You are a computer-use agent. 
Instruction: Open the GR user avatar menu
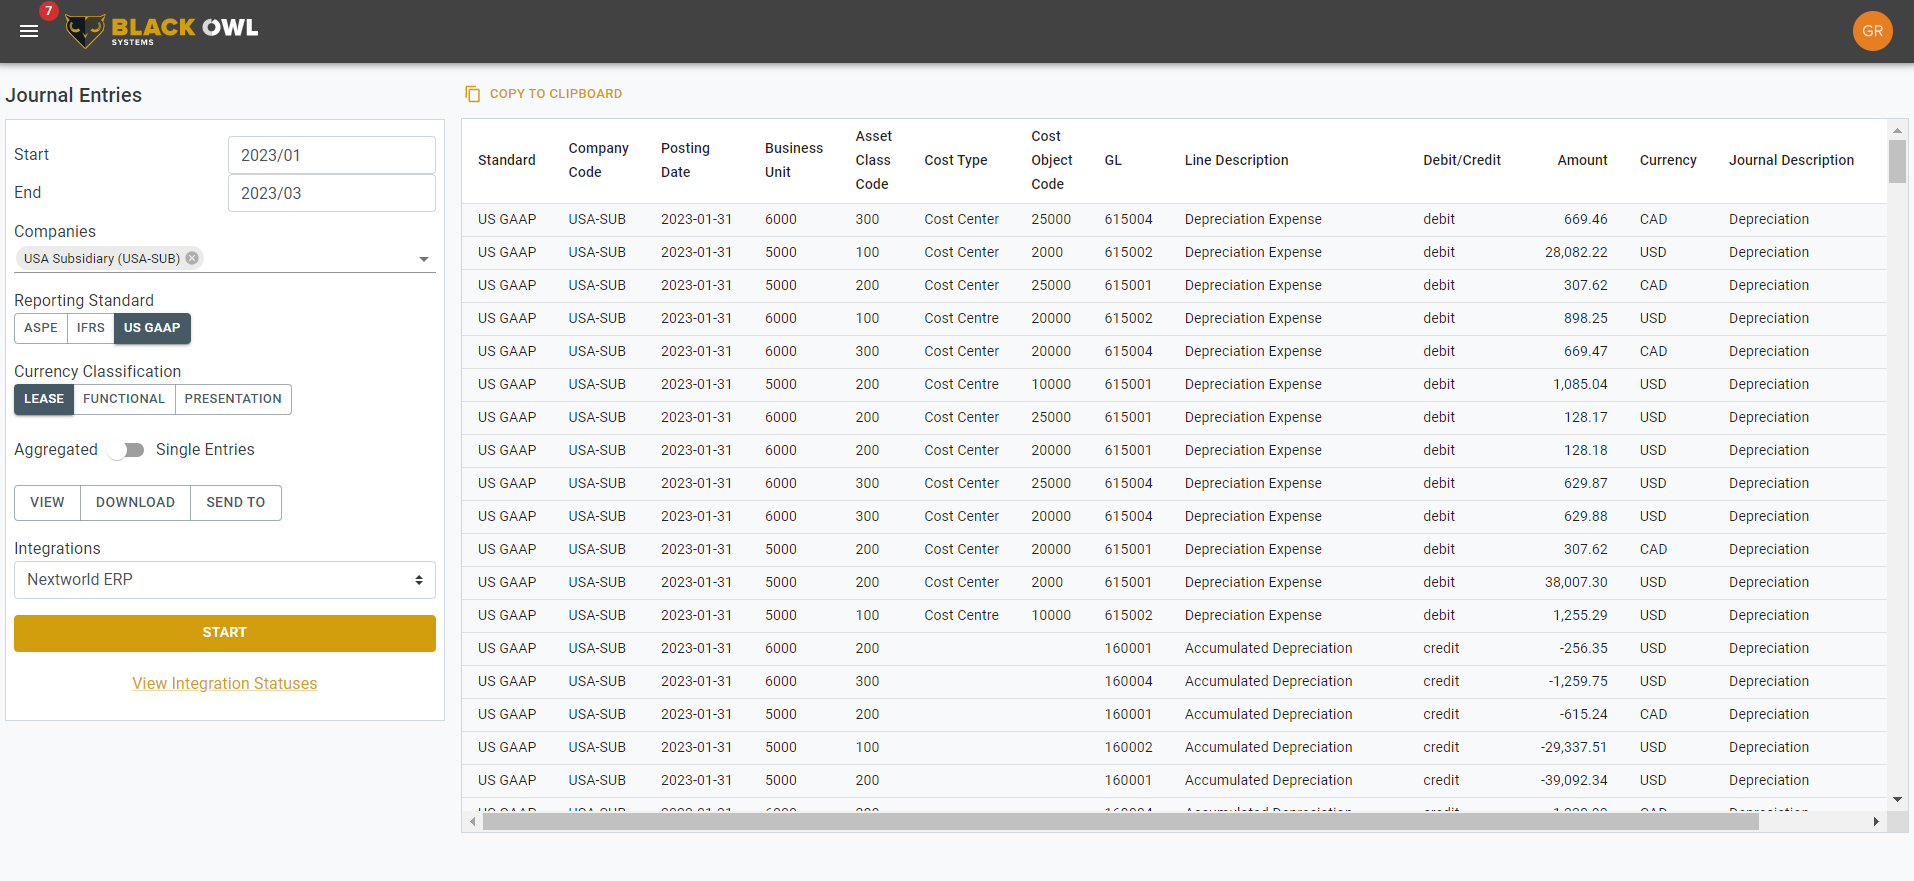1872,31
